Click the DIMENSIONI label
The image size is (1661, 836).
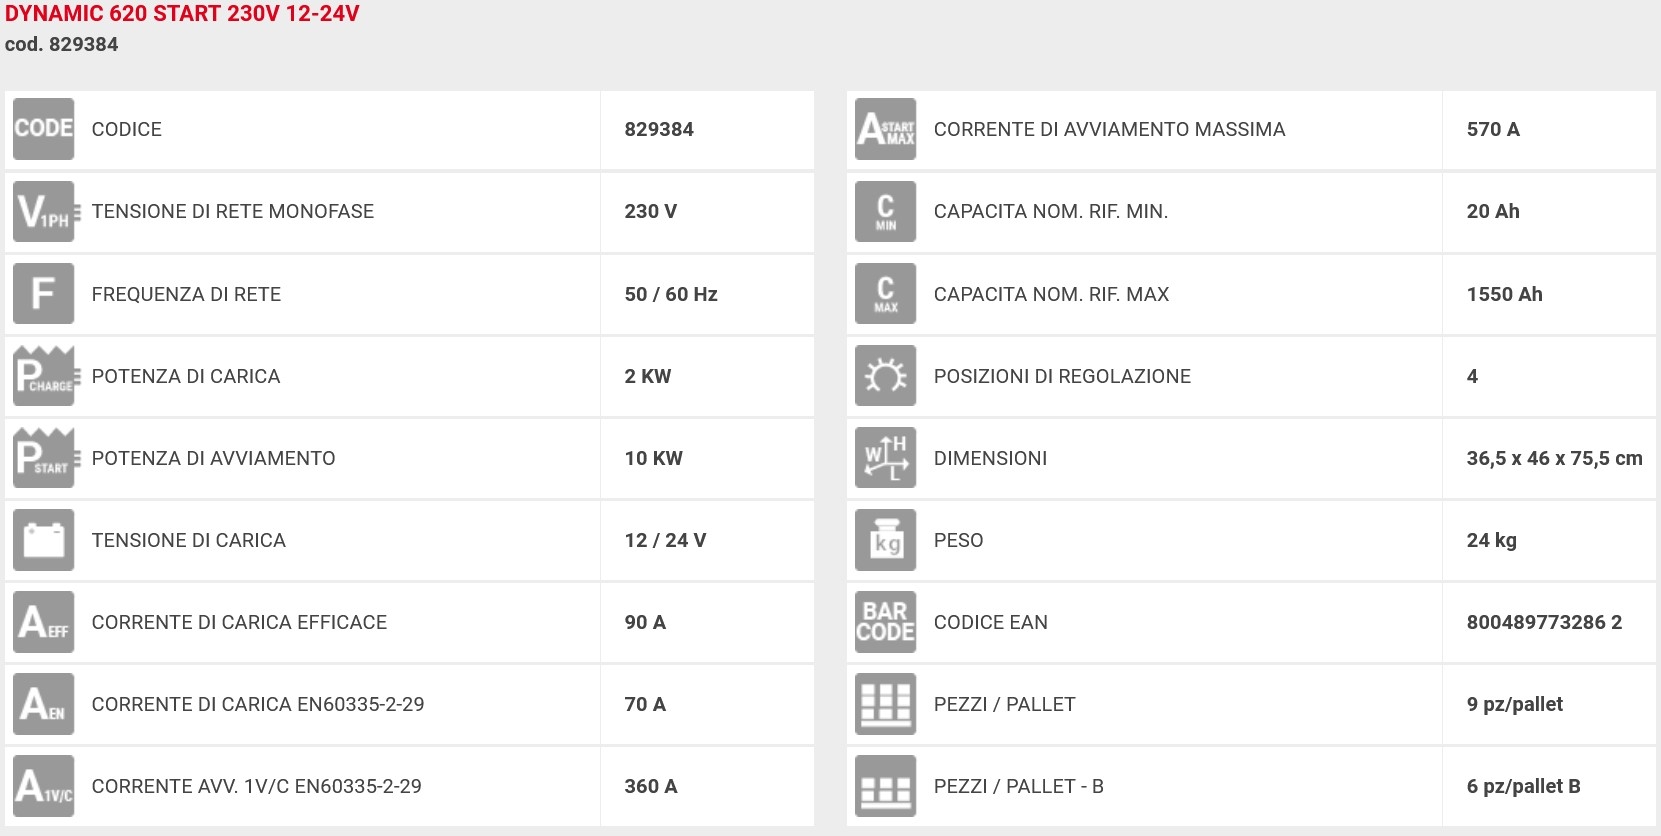[991, 458]
